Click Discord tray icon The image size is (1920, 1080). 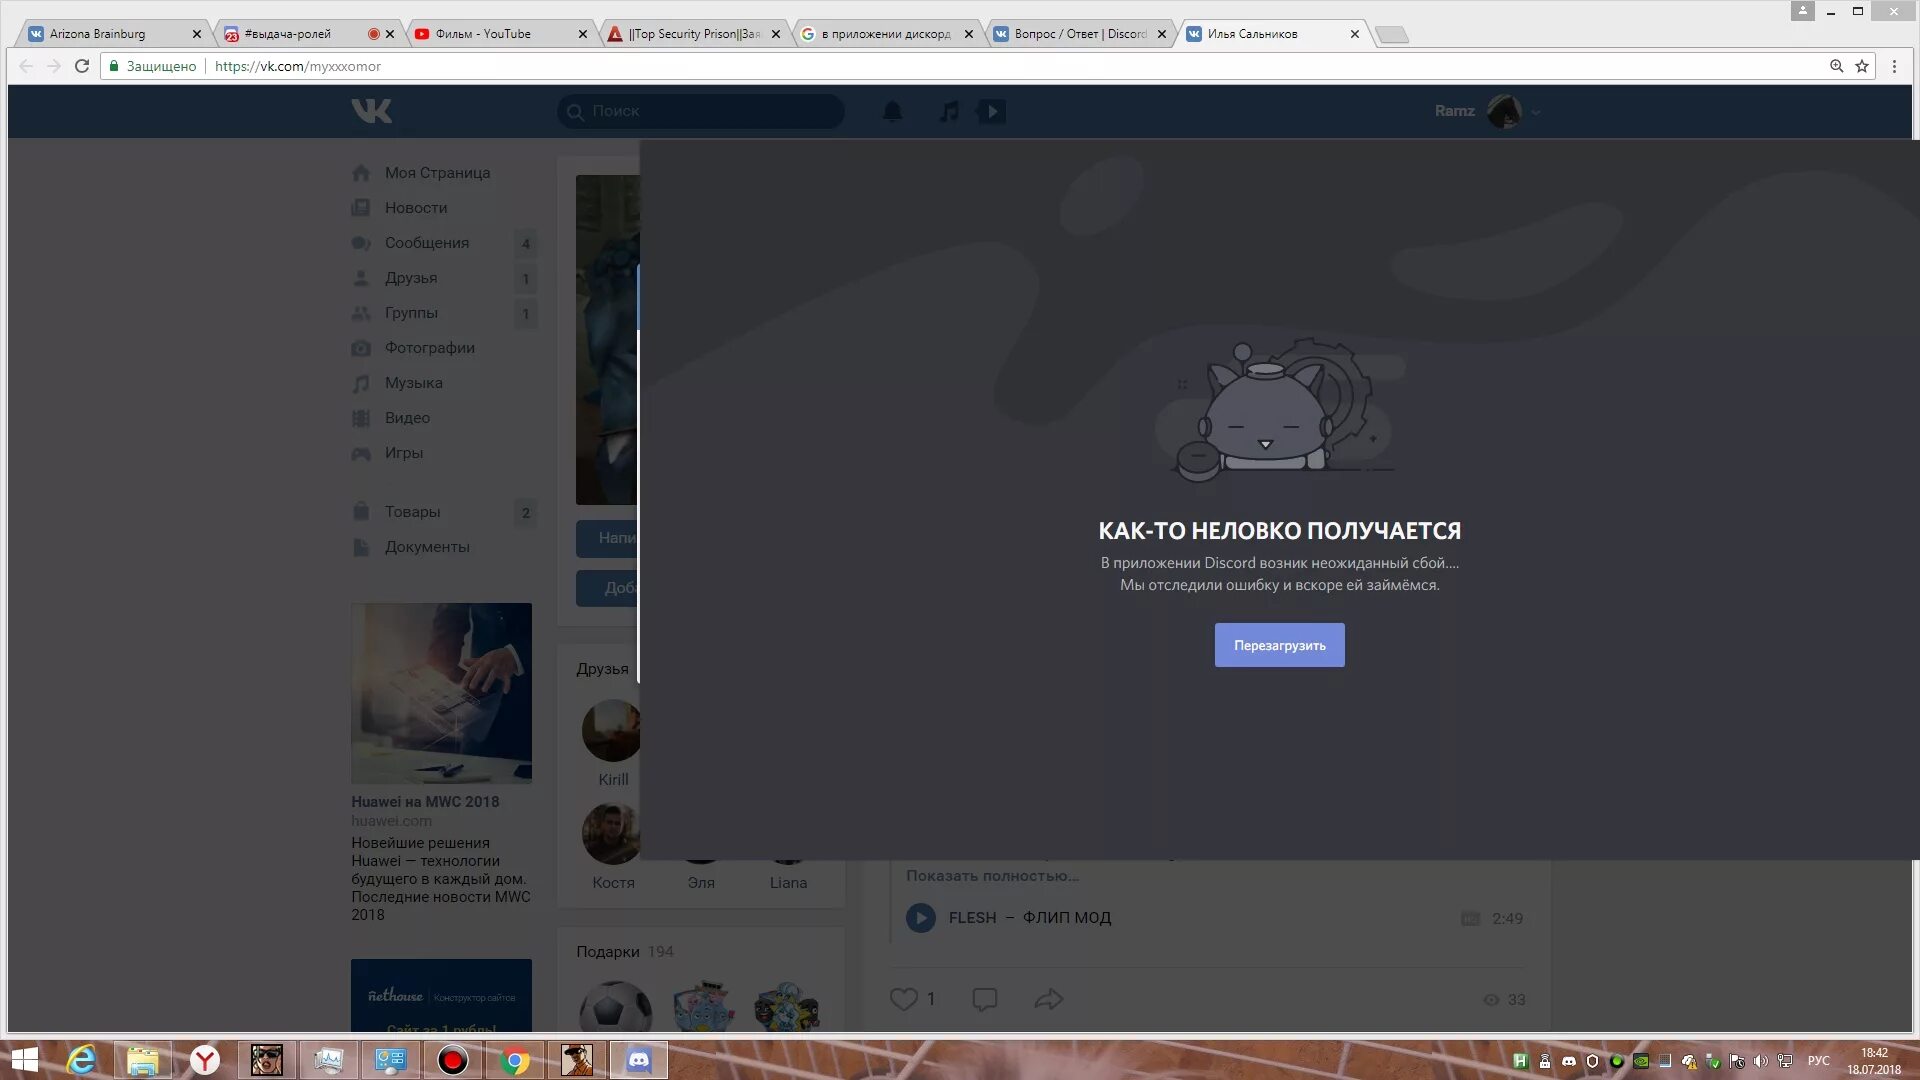coord(1568,1061)
